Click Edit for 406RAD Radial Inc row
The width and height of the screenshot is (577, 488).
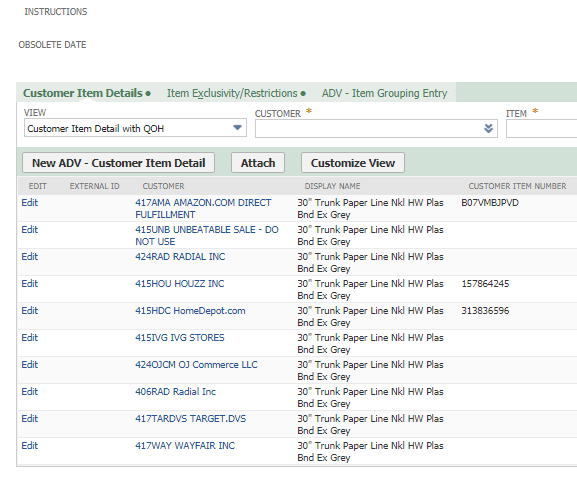point(29,391)
